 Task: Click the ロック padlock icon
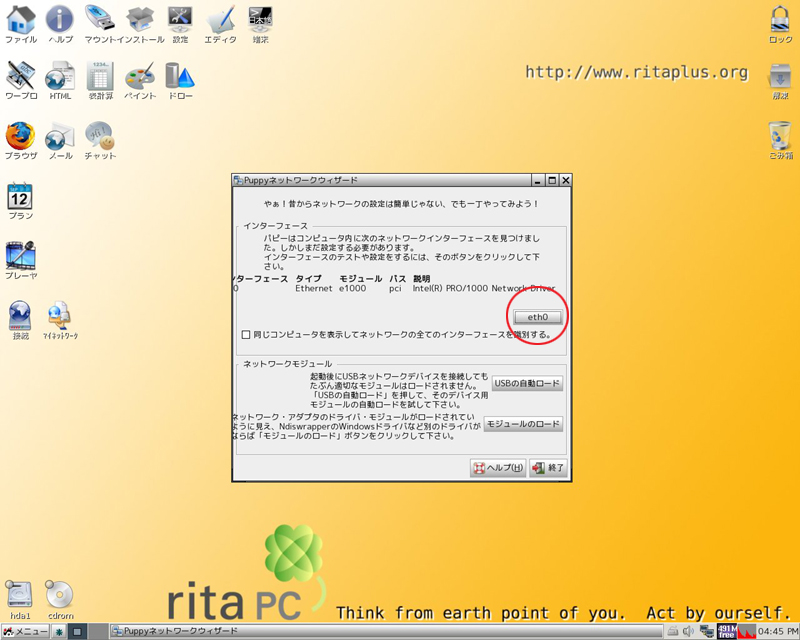780,20
